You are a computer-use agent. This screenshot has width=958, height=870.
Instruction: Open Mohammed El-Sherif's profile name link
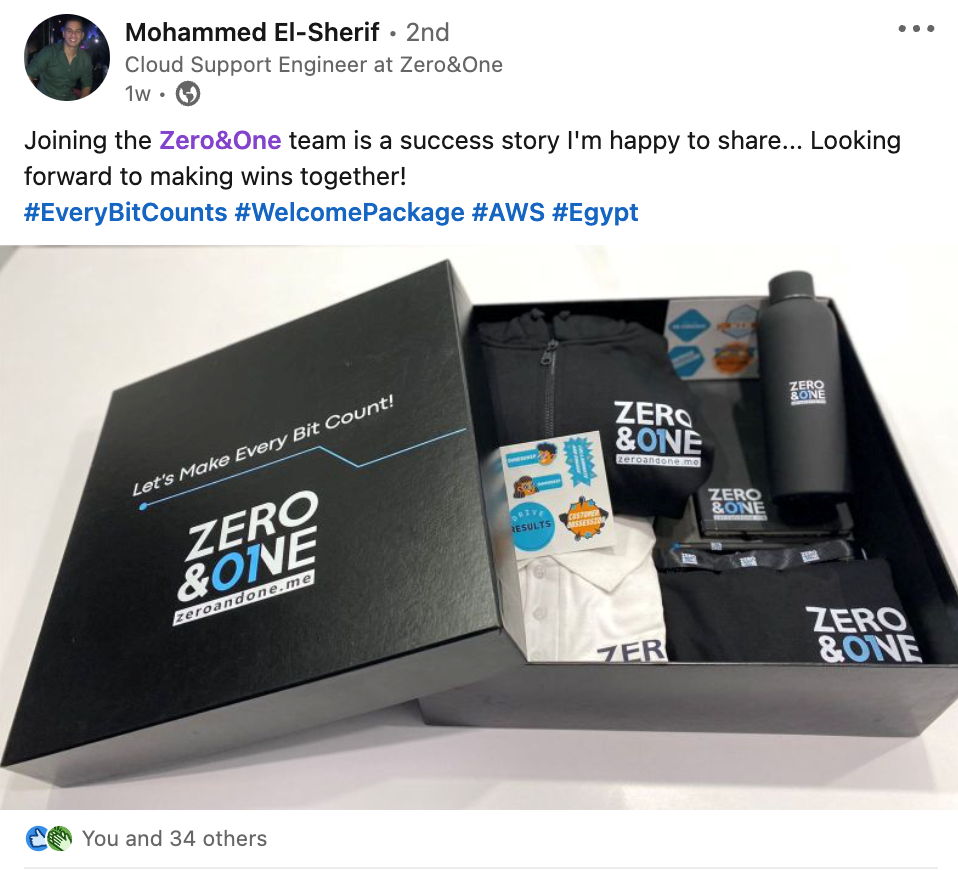[x=252, y=32]
